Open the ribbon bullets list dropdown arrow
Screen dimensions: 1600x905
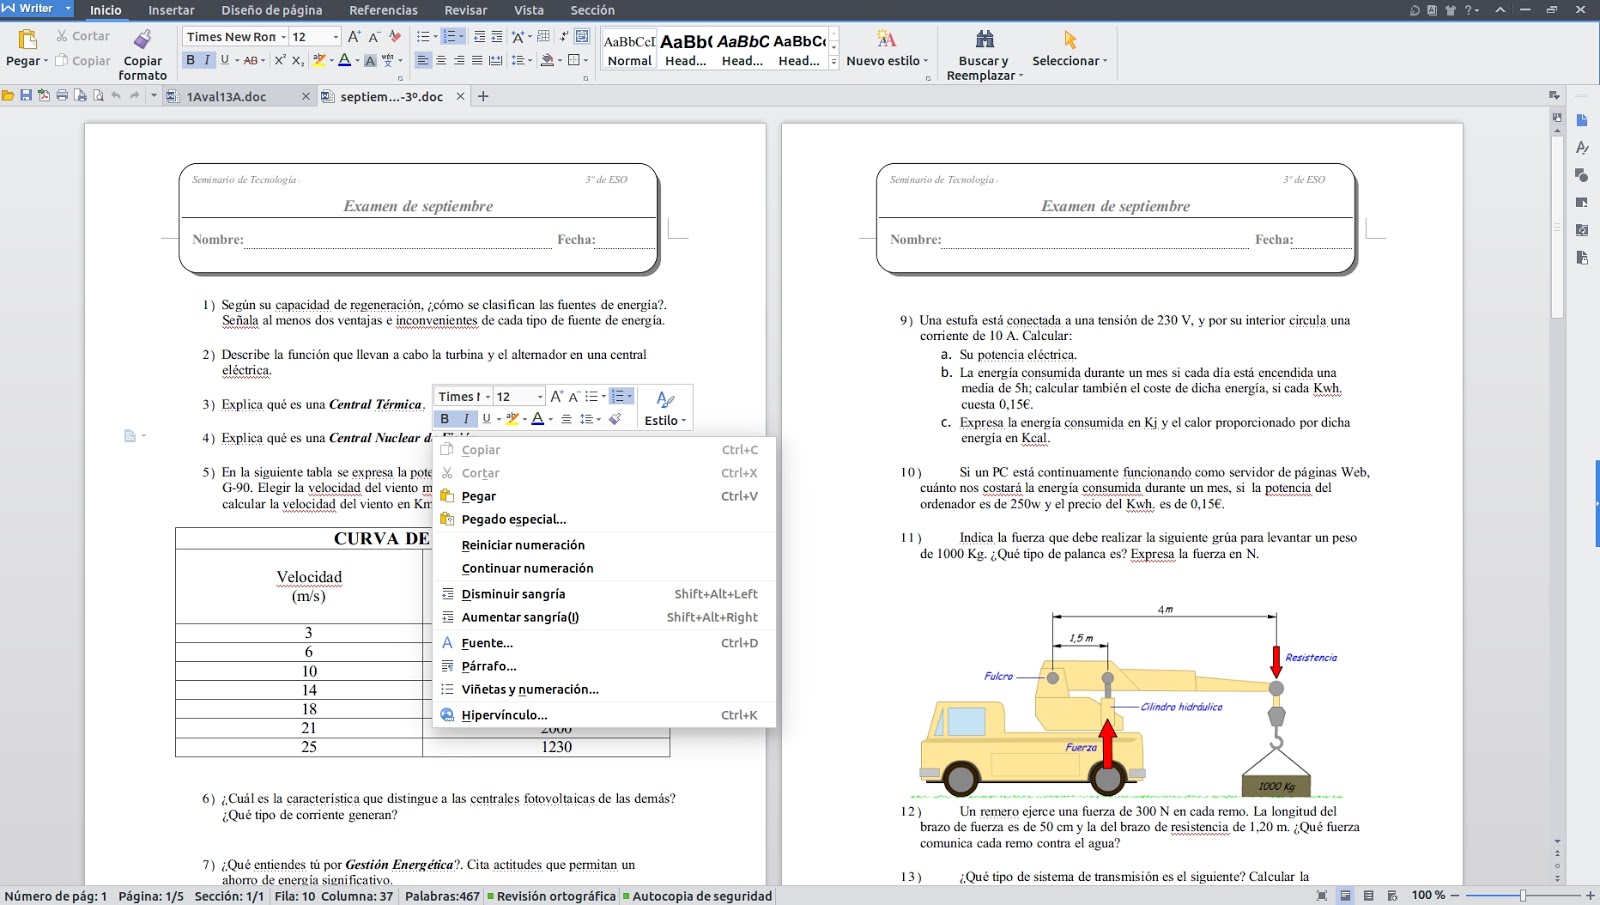[x=435, y=37]
